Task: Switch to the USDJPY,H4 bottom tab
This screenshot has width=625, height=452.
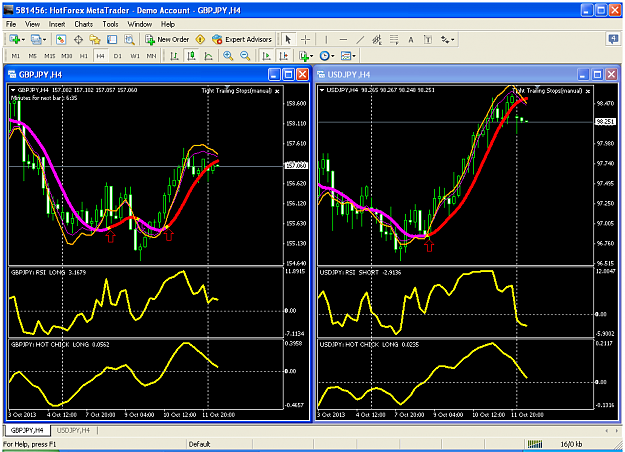Action: tap(73, 430)
